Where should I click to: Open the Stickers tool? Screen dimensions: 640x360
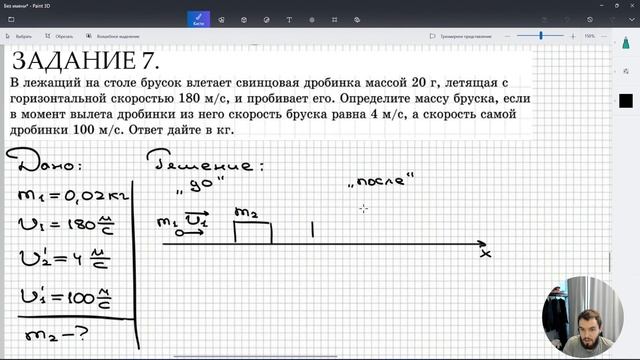267,20
